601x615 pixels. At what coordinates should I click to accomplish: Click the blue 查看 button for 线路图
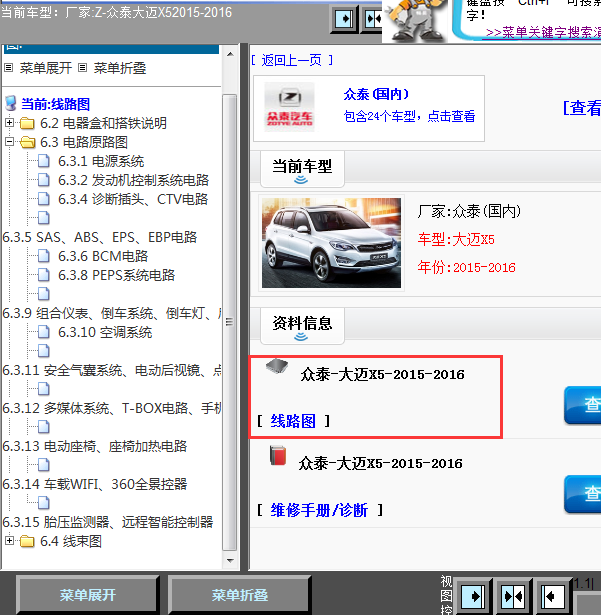pos(583,405)
